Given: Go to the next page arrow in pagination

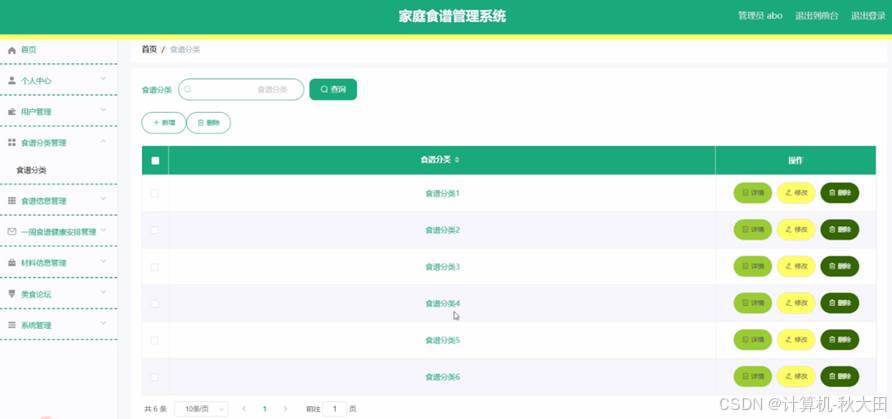Looking at the screenshot, I should 285,409.
